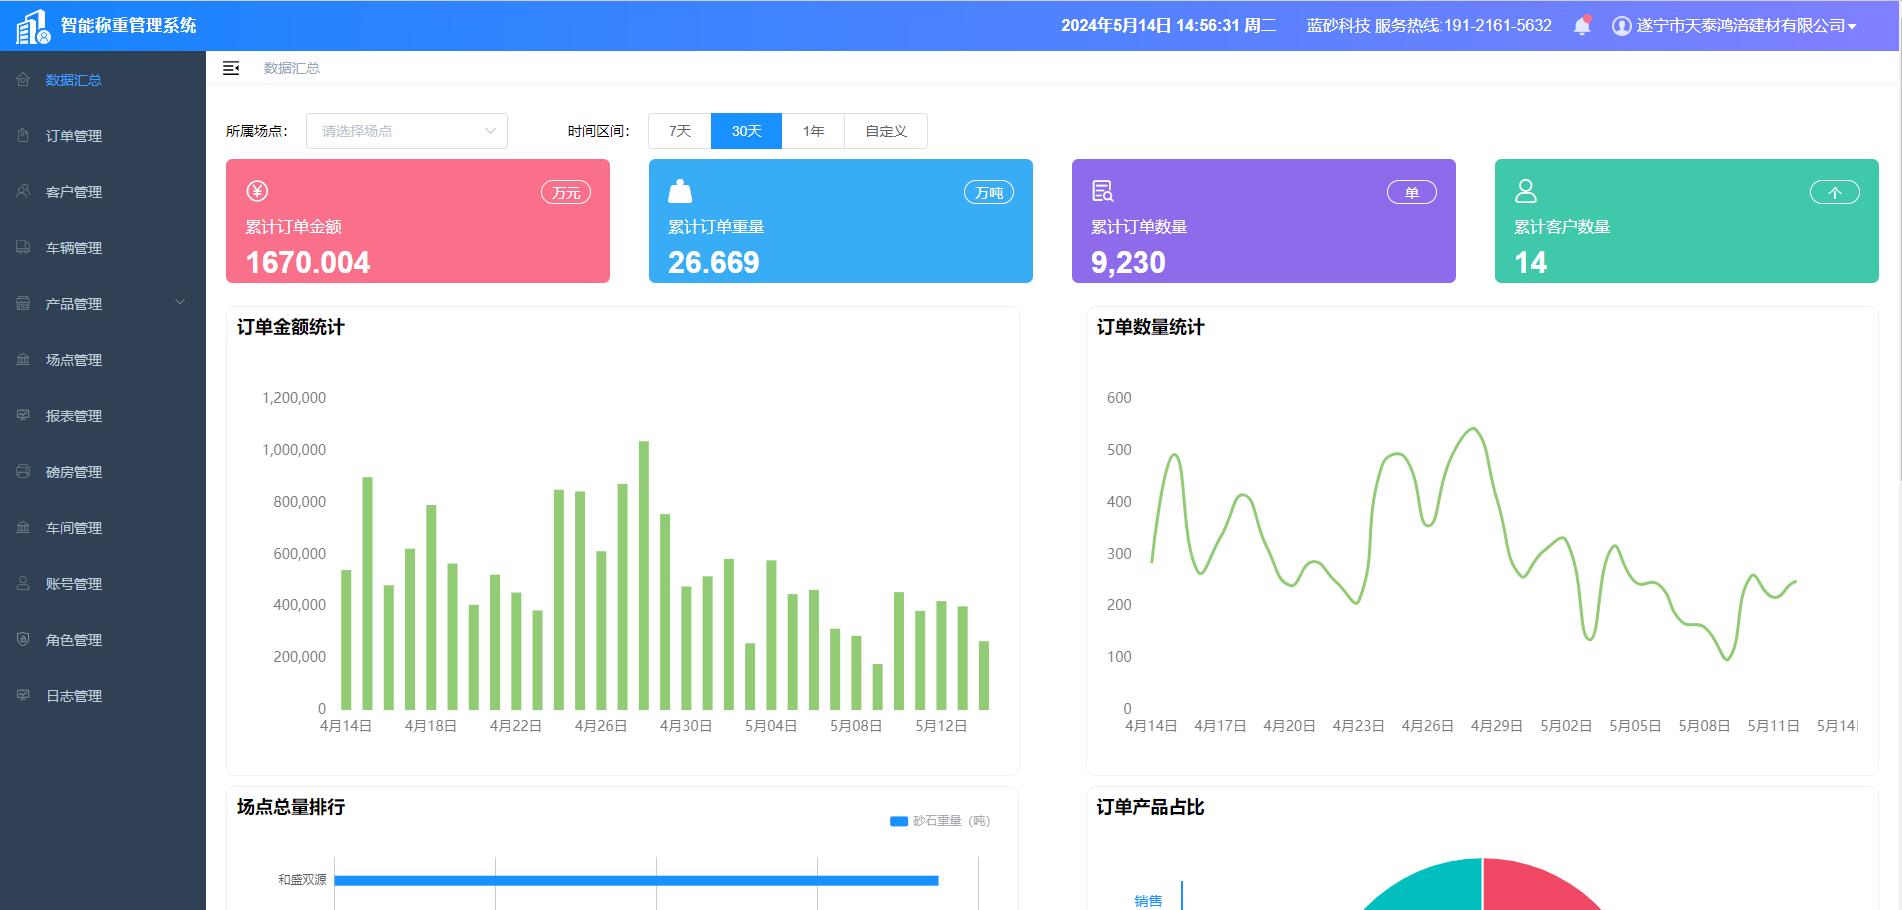Image resolution: width=1902 pixels, height=910 pixels.
Task: Click the 和盛双源 ranking bar
Action: click(x=636, y=880)
